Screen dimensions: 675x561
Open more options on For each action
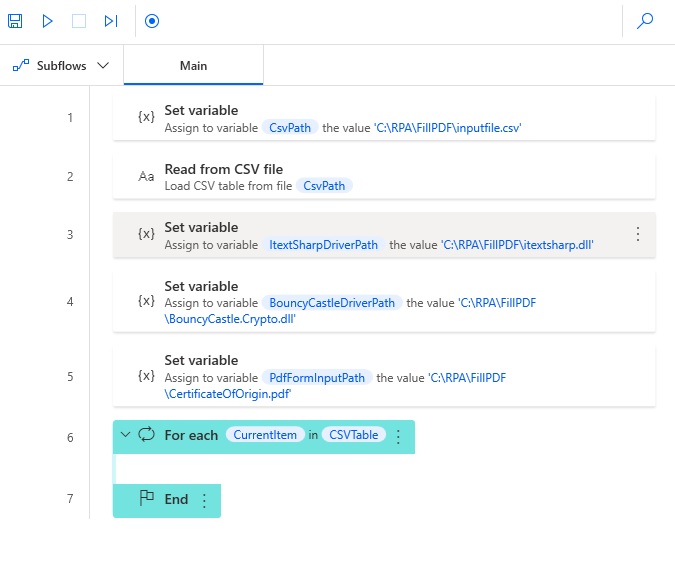pyautogui.click(x=398, y=436)
